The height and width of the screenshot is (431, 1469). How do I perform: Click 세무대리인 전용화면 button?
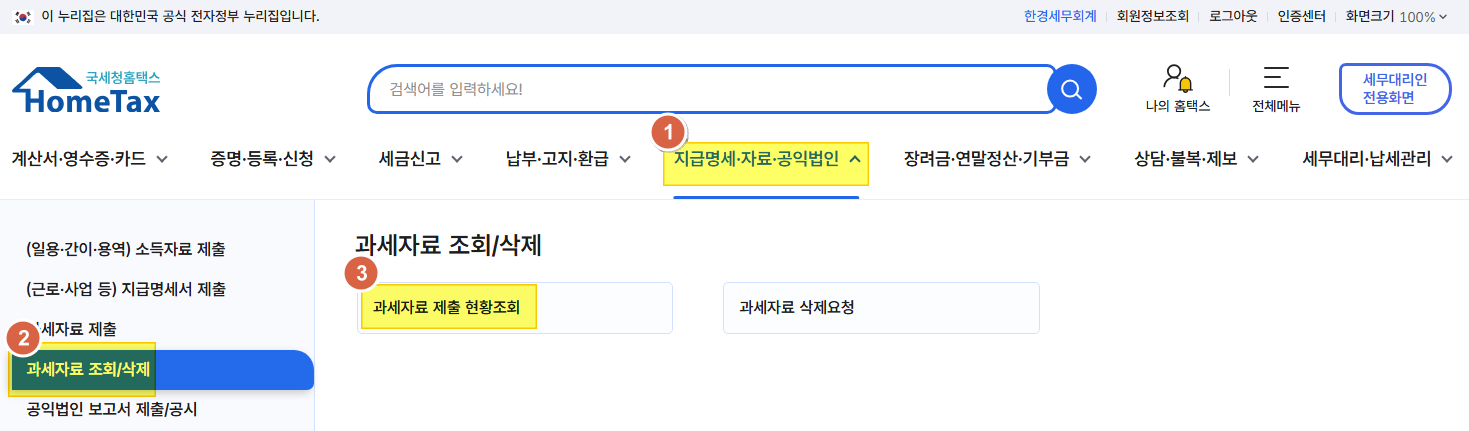tap(1395, 89)
